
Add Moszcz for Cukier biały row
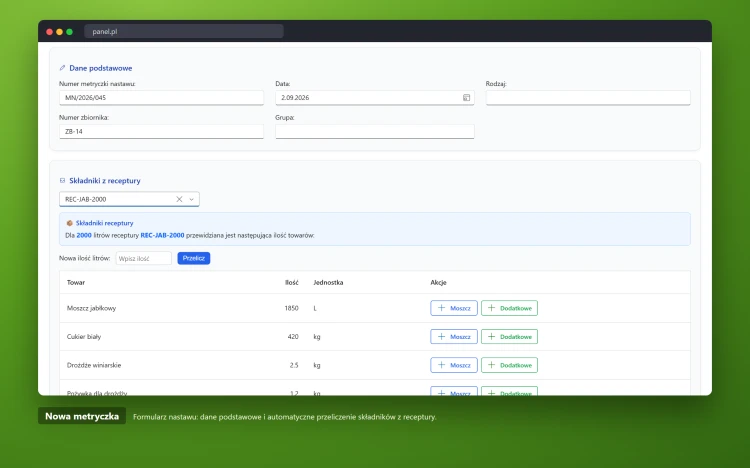454,337
